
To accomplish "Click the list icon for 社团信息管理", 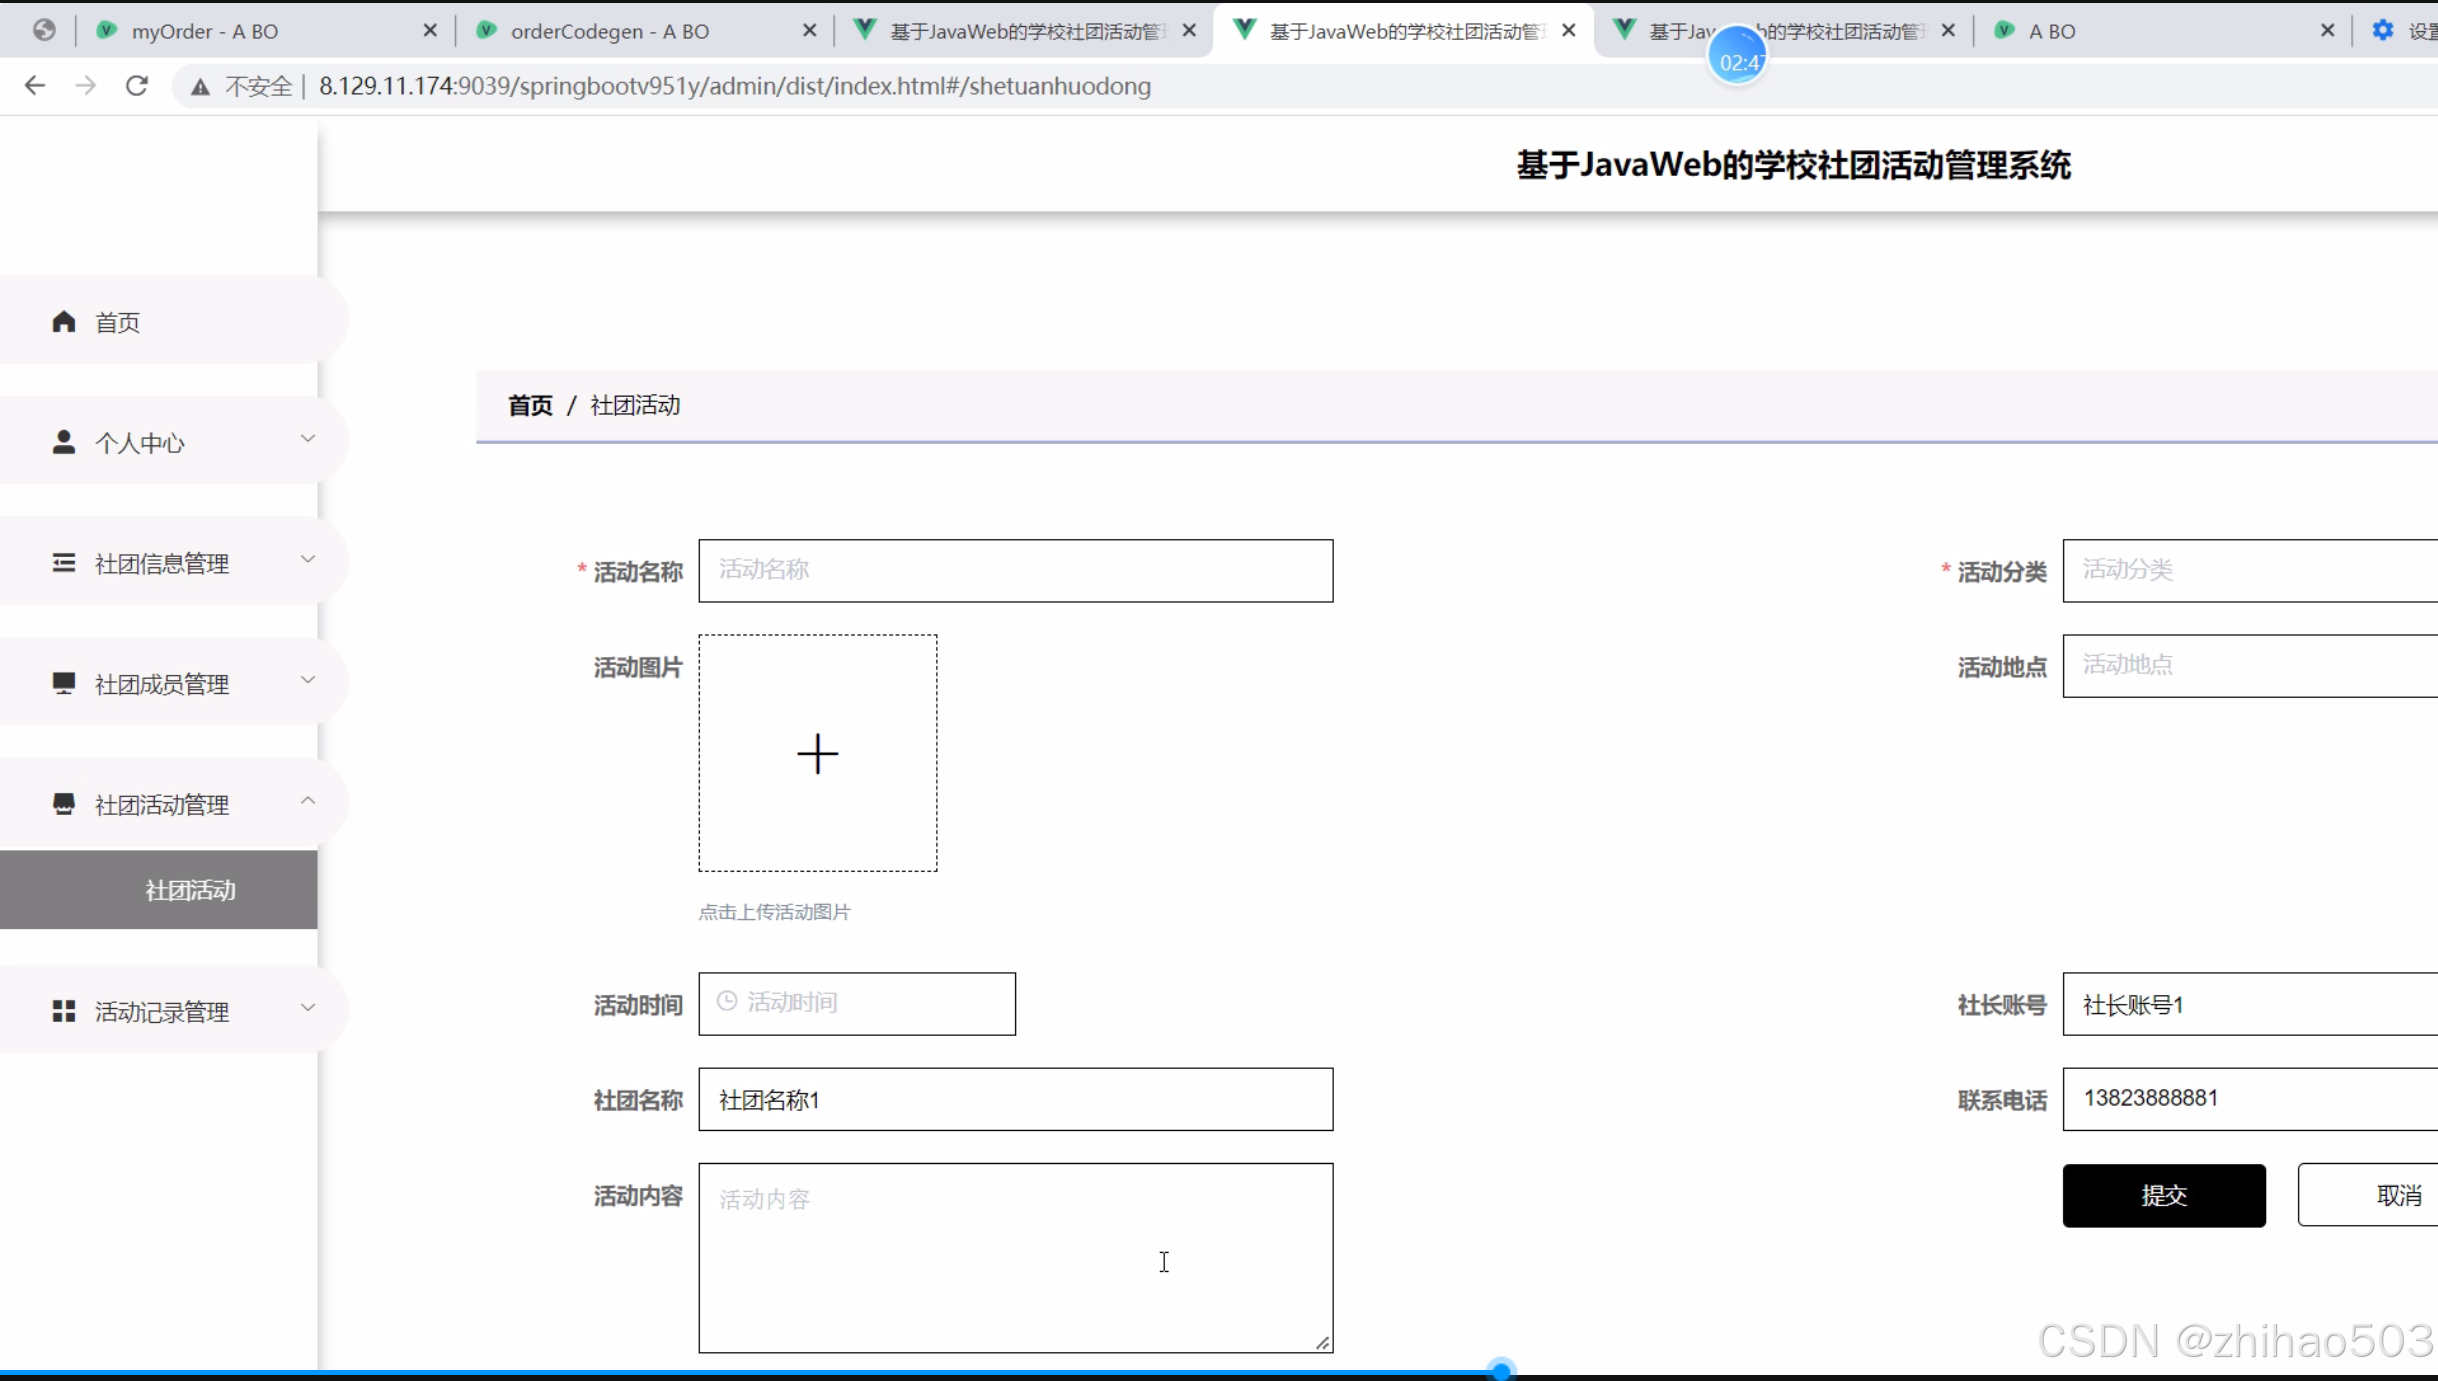I will click(x=64, y=563).
